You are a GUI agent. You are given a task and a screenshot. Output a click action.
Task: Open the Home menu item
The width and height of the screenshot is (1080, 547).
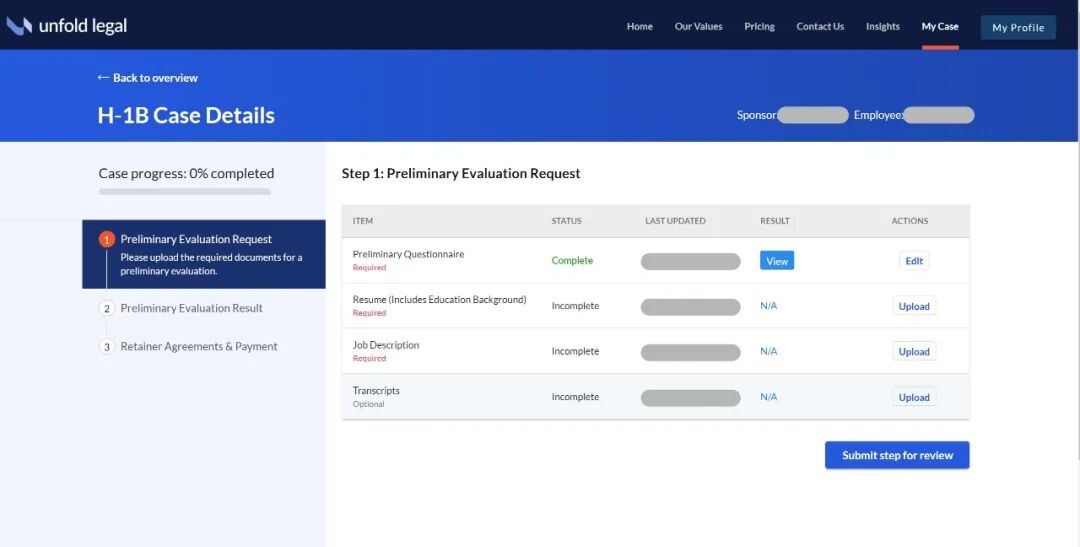coord(639,26)
